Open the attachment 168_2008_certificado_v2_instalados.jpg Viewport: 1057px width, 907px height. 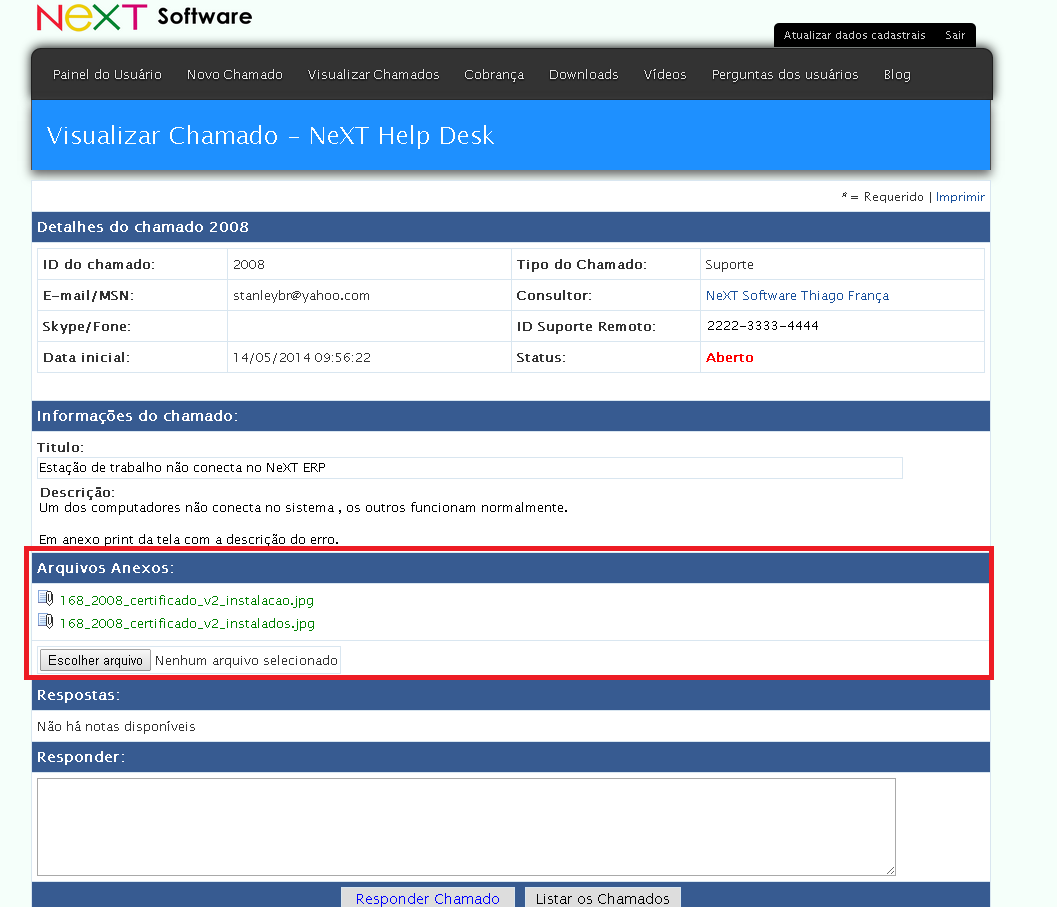point(186,623)
